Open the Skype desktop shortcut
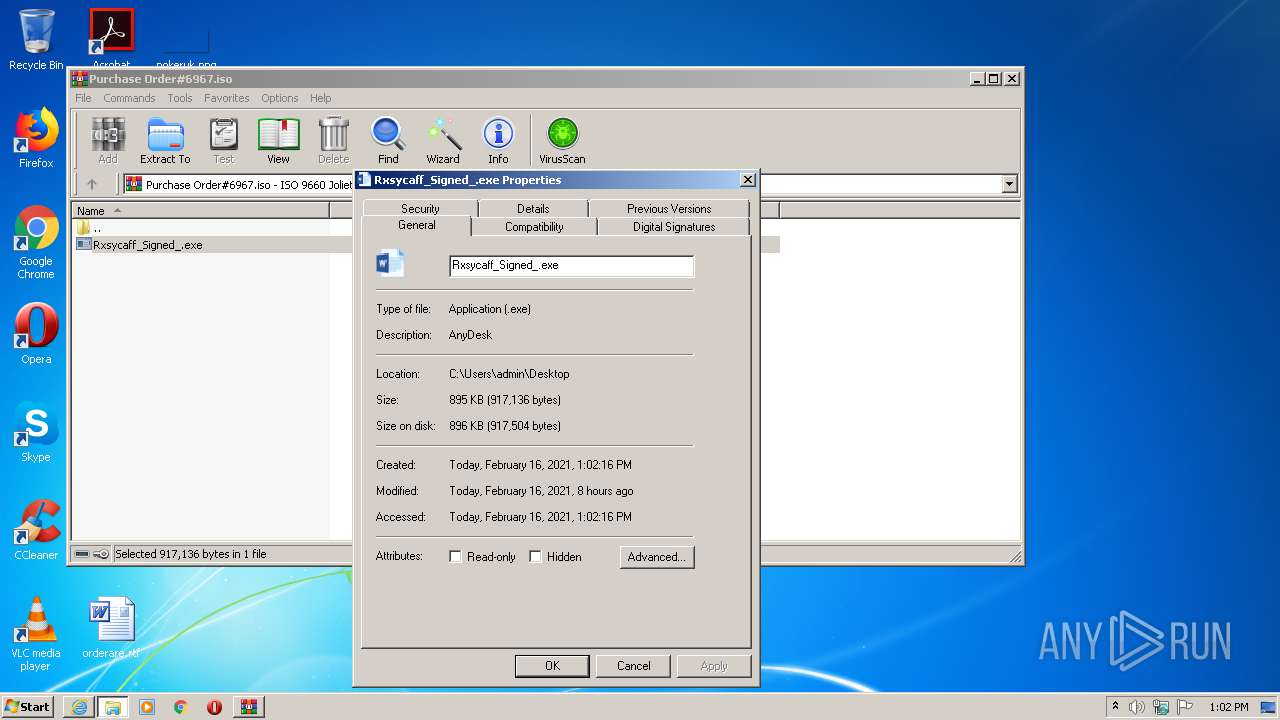Screen dimensions: 1280x720 coord(36,432)
